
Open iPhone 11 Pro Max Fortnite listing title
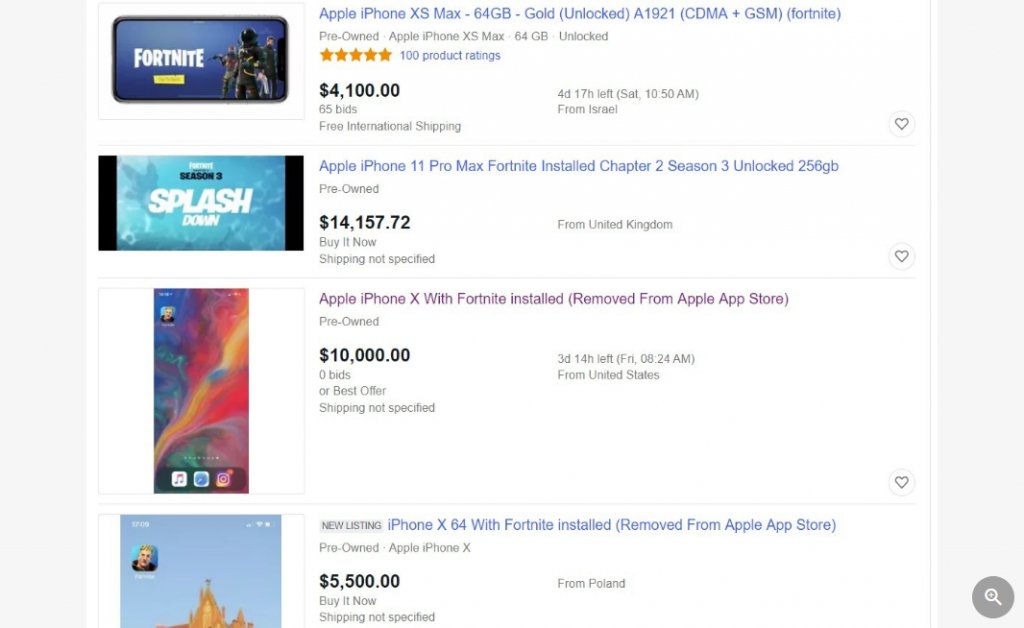coord(578,166)
